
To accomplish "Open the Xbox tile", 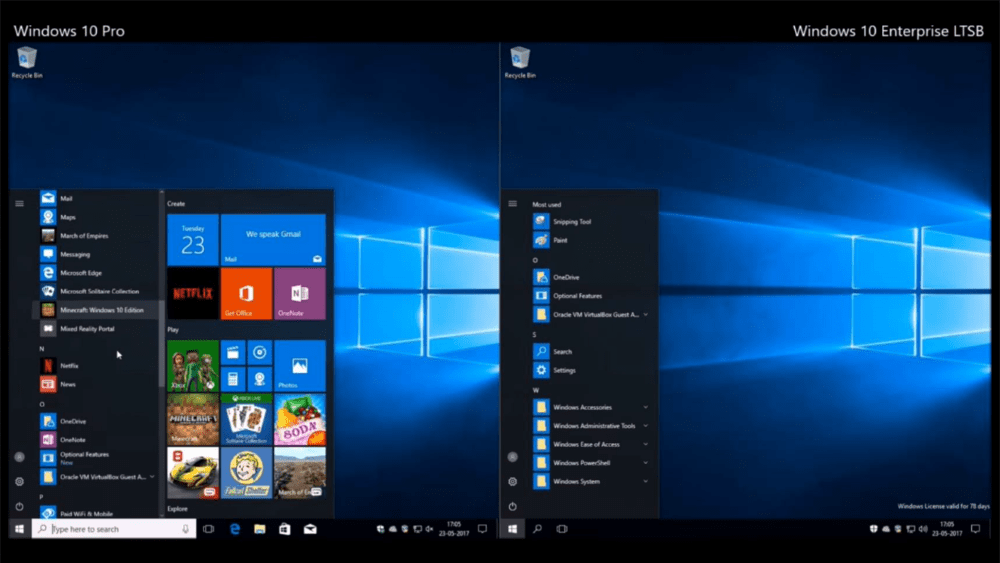I will pyautogui.click(x=193, y=366).
